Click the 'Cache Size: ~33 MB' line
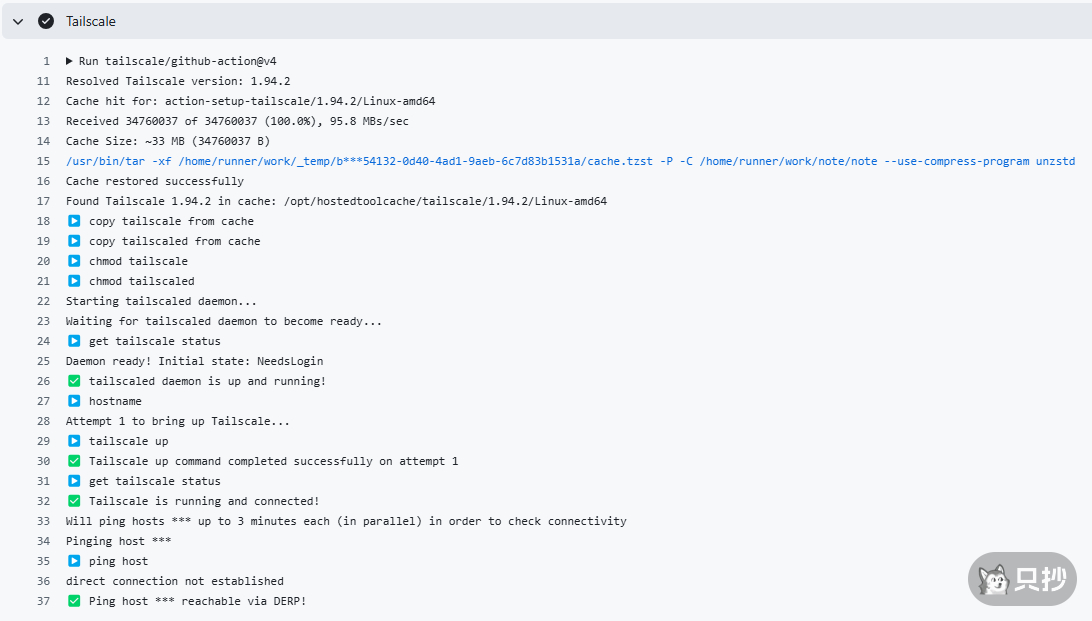Viewport: 1092px width, 621px height. pos(168,141)
